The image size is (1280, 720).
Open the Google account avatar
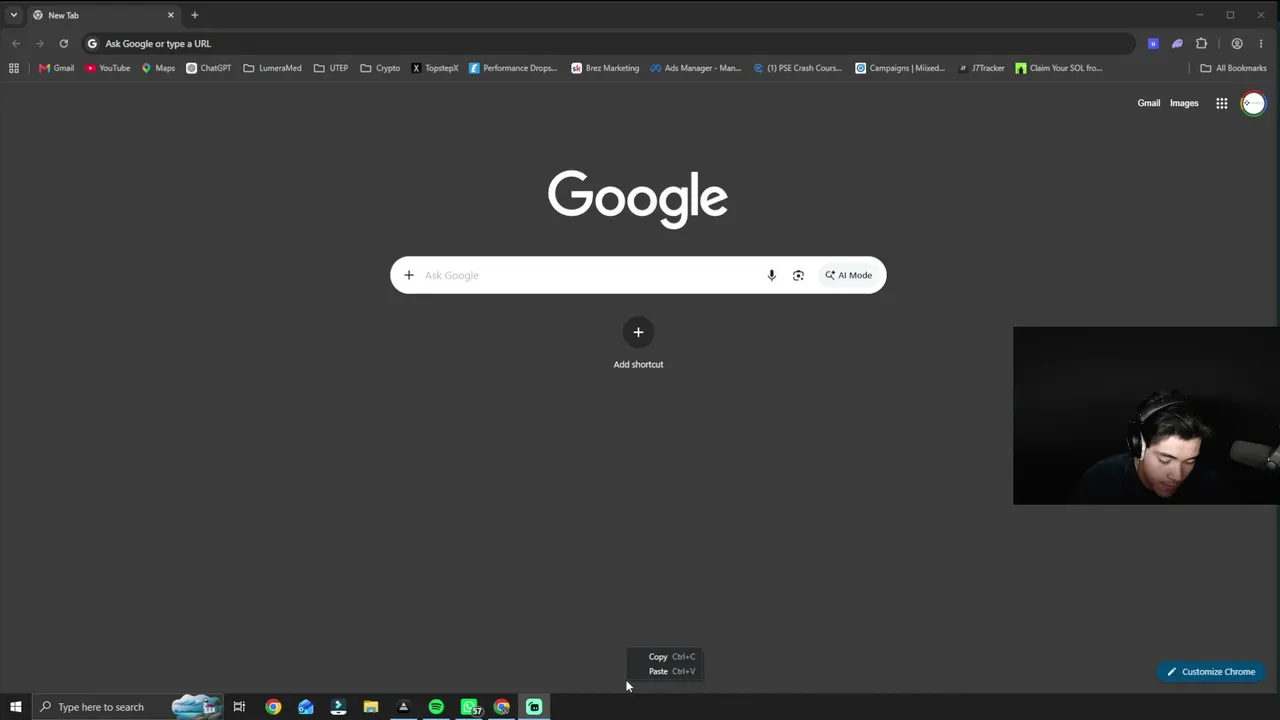(x=1253, y=103)
